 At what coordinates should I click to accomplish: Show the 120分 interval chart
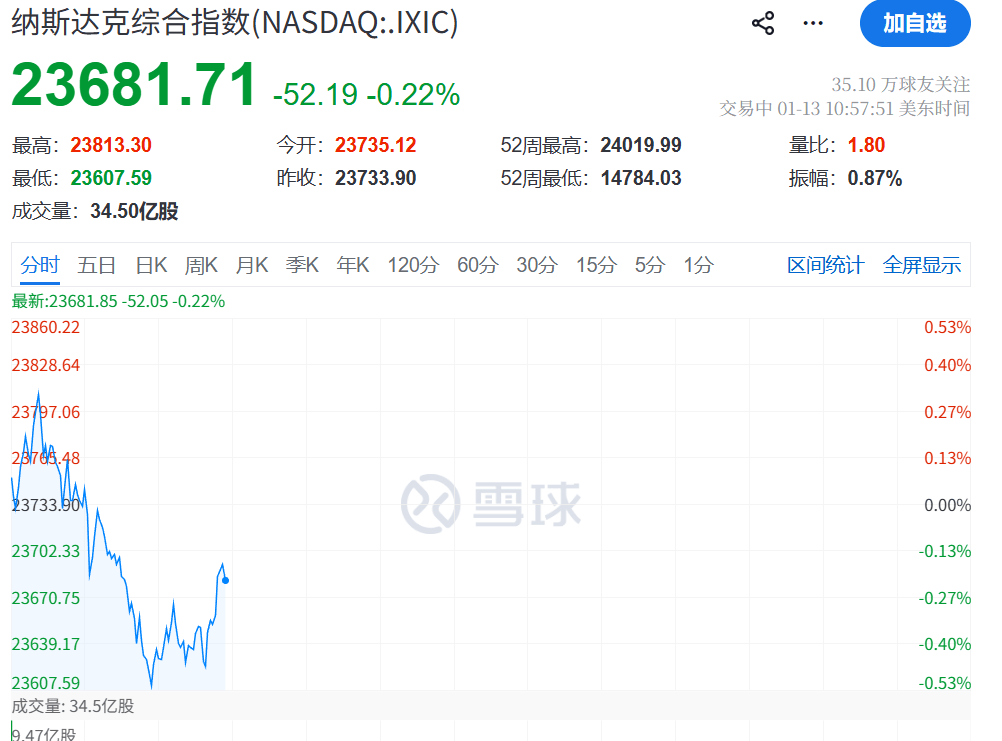413,264
